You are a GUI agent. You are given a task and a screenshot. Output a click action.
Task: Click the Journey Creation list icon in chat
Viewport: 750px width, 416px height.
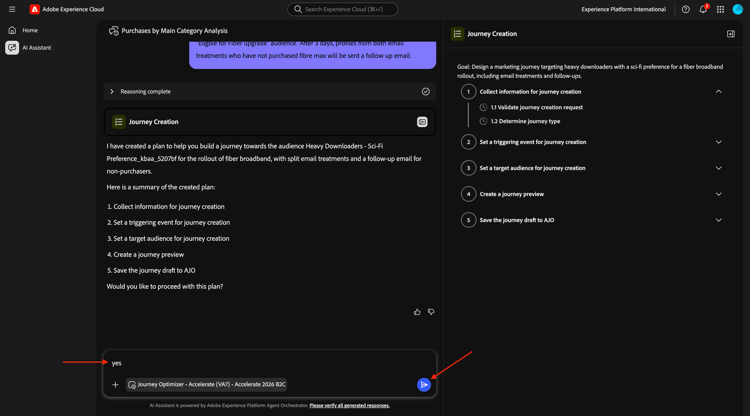(119, 122)
